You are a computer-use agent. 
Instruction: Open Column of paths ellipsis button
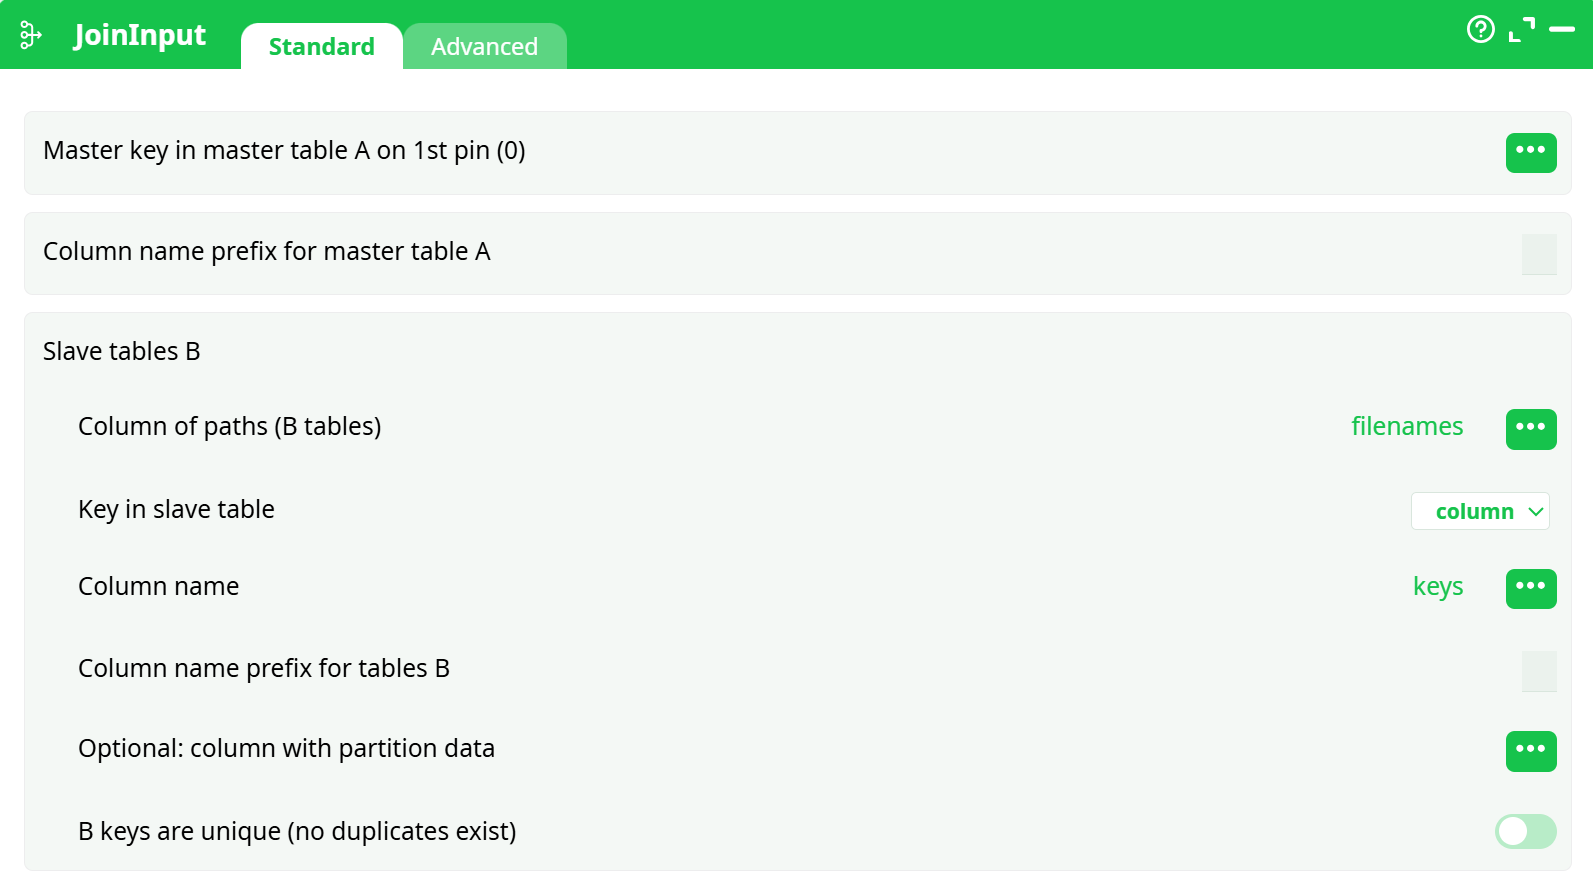1530,429
